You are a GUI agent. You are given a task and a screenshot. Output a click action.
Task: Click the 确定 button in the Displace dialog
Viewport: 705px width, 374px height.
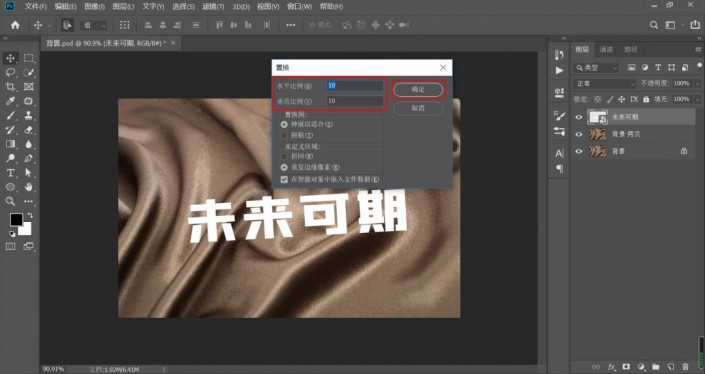[x=418, y=89]
